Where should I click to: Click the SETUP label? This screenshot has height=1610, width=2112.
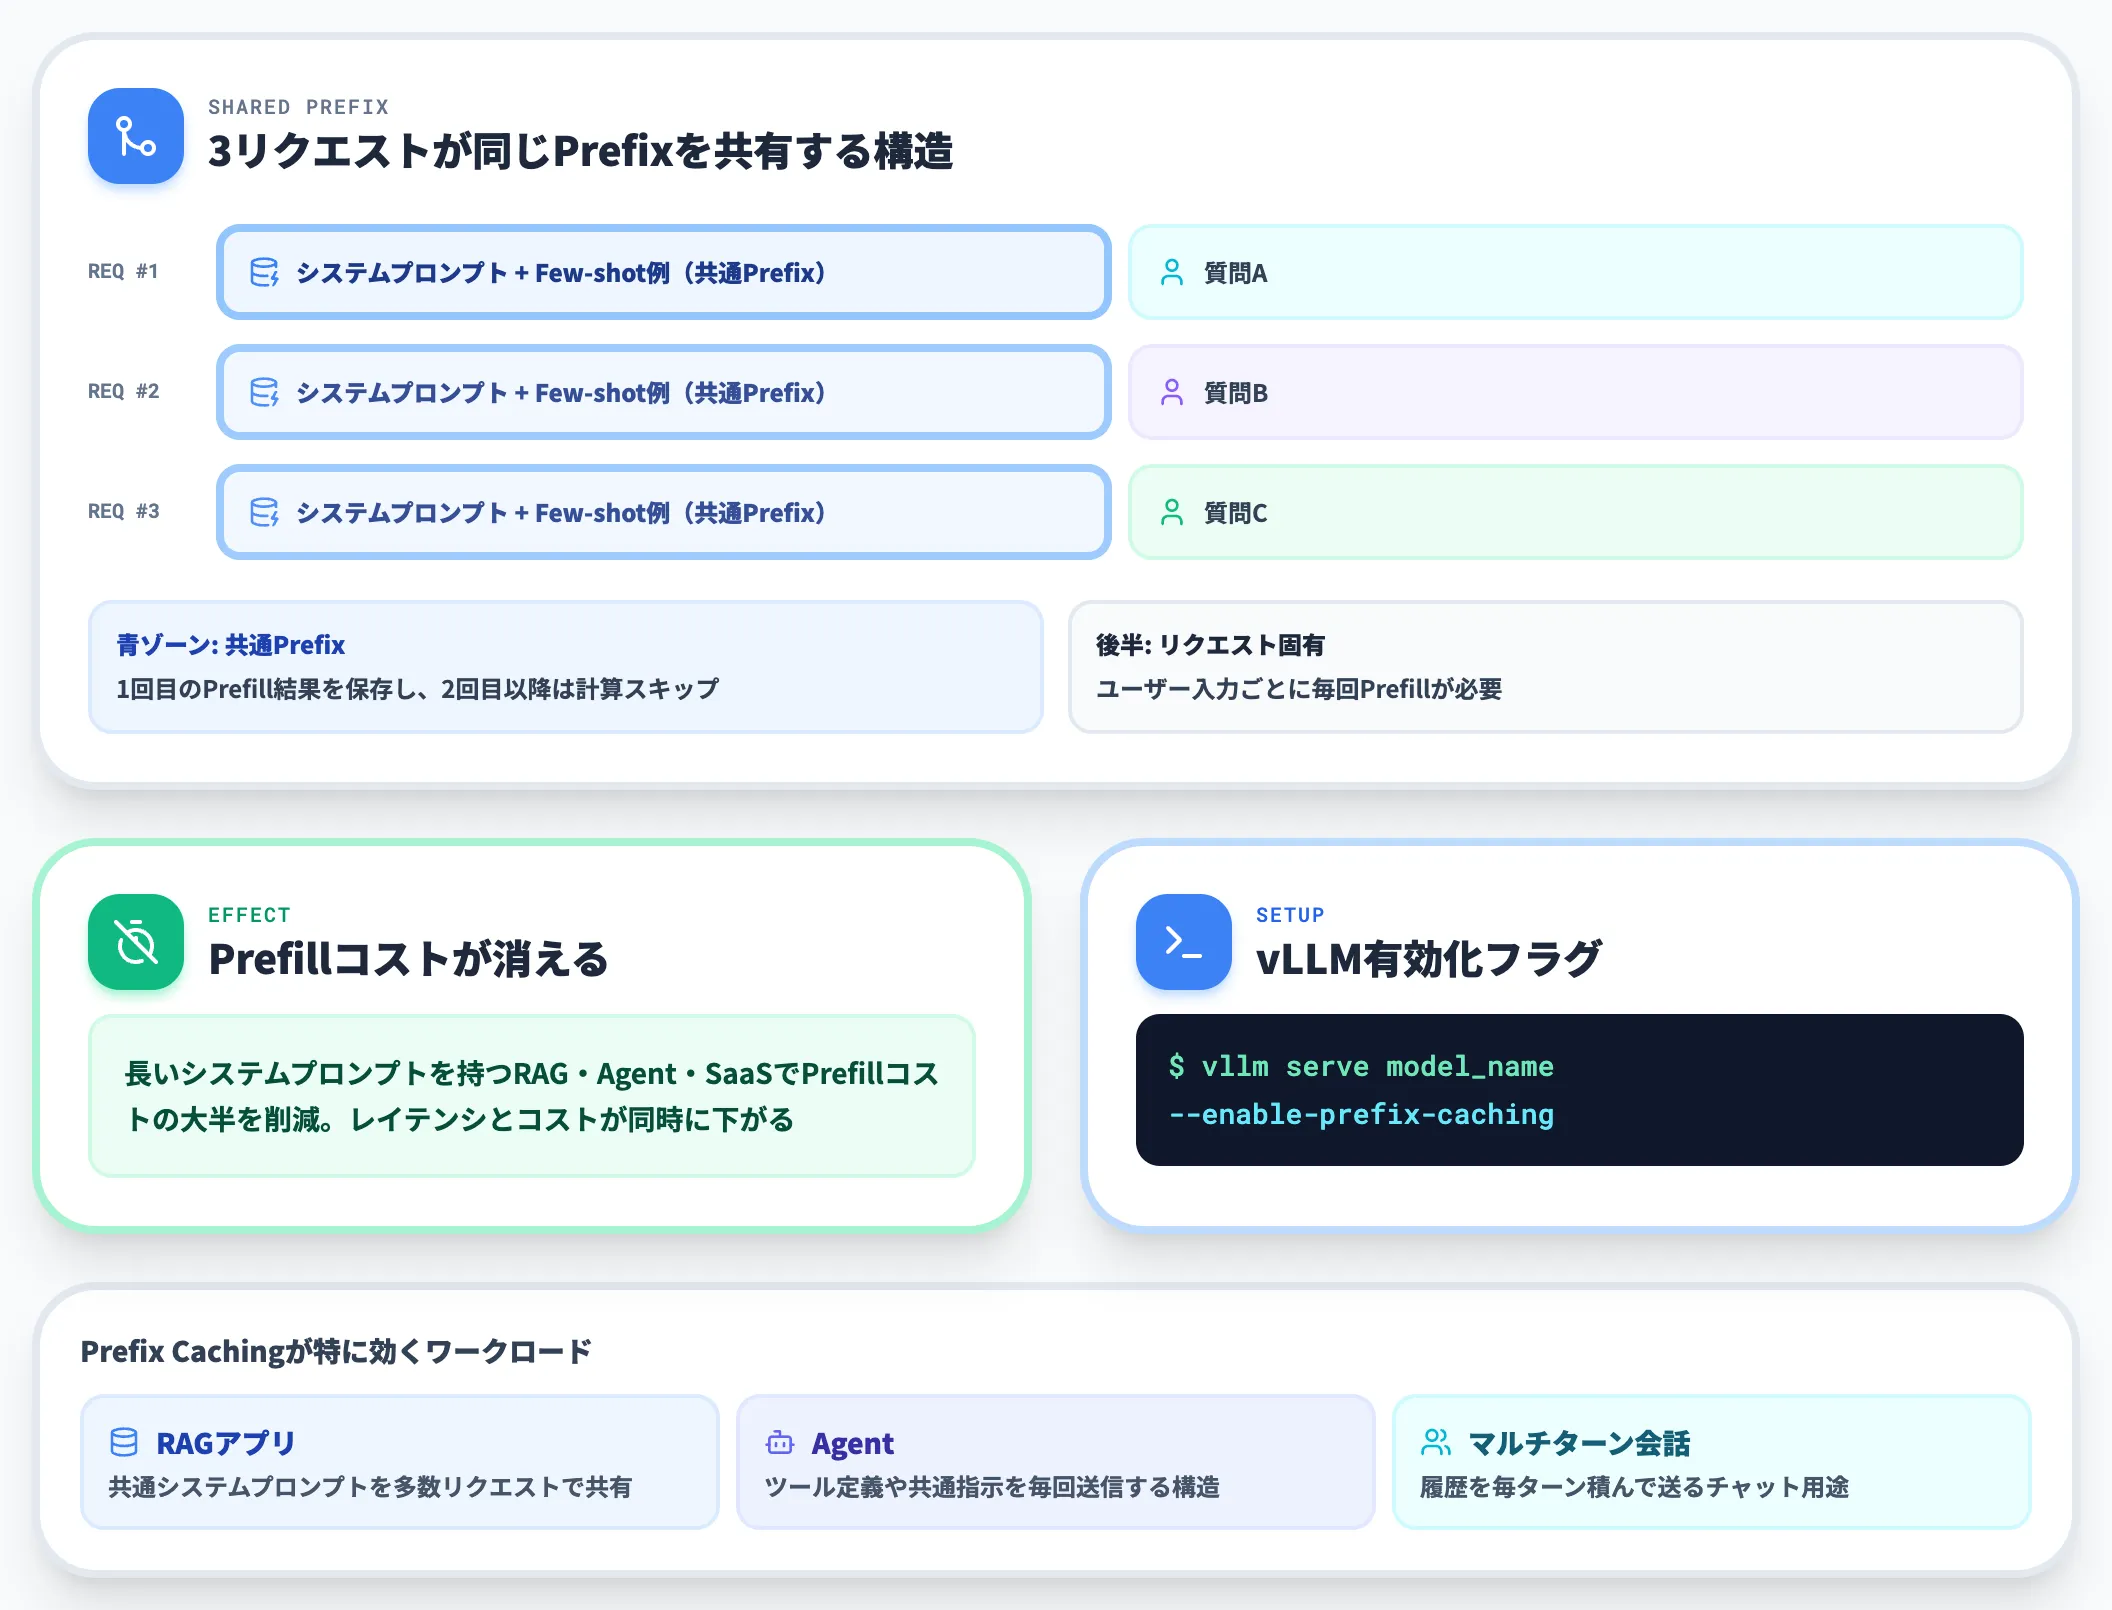[1290, 915]
